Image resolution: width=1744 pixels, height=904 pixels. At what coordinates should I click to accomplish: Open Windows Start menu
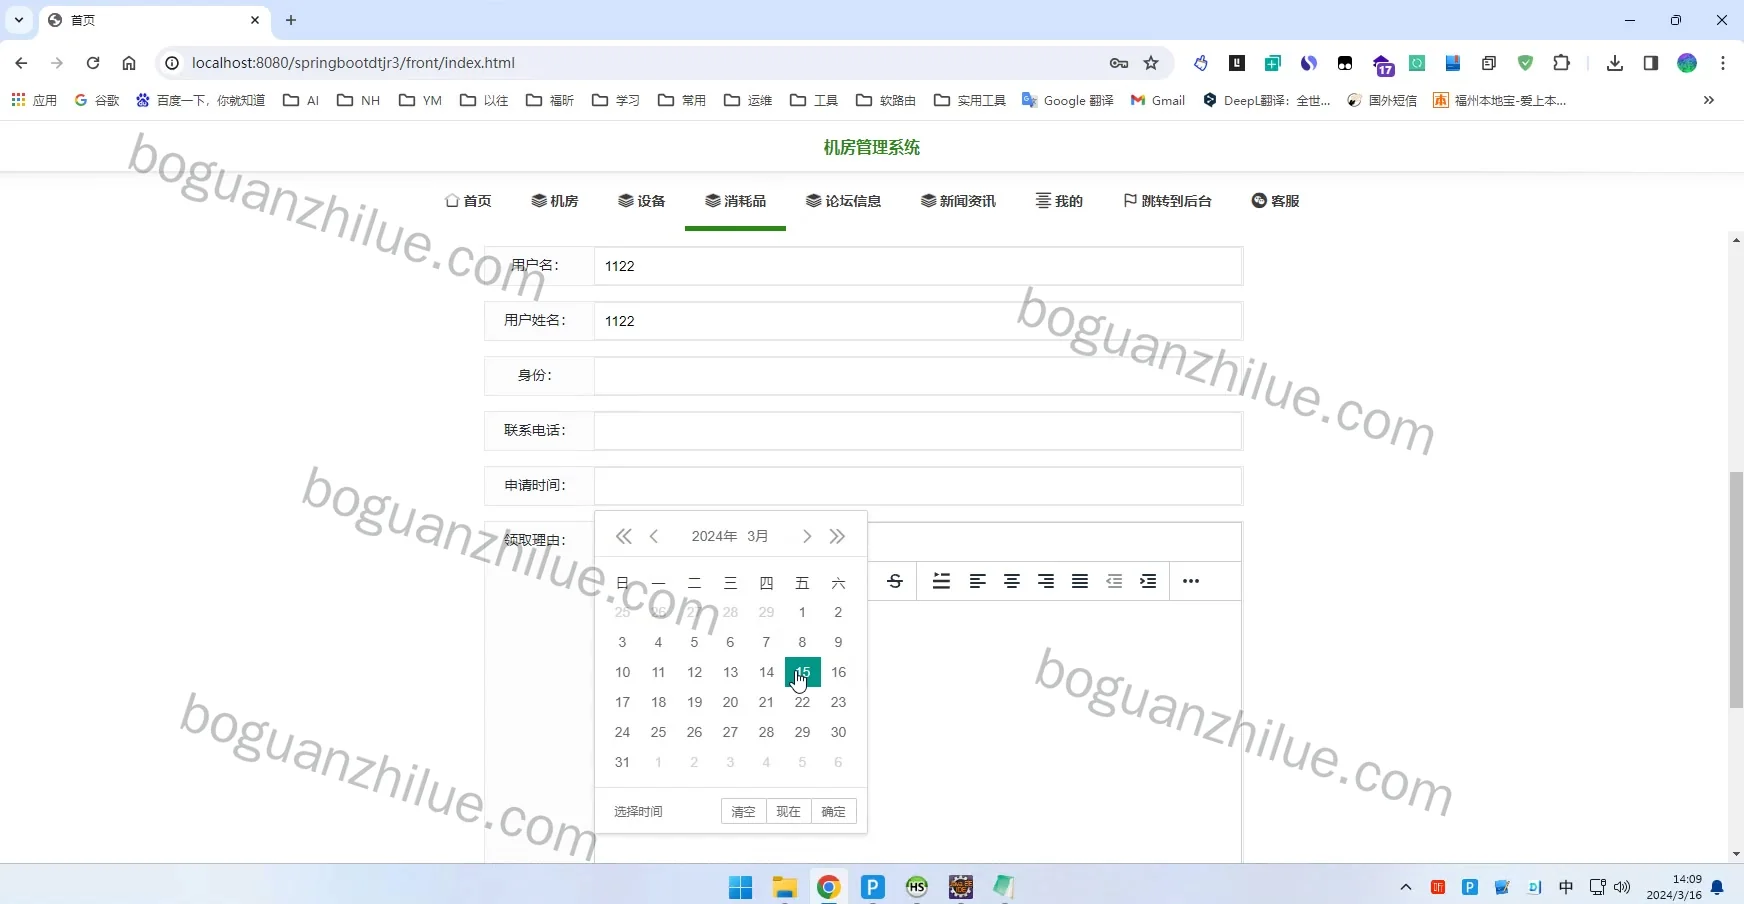pyautogui.click(x=740, y=887)
